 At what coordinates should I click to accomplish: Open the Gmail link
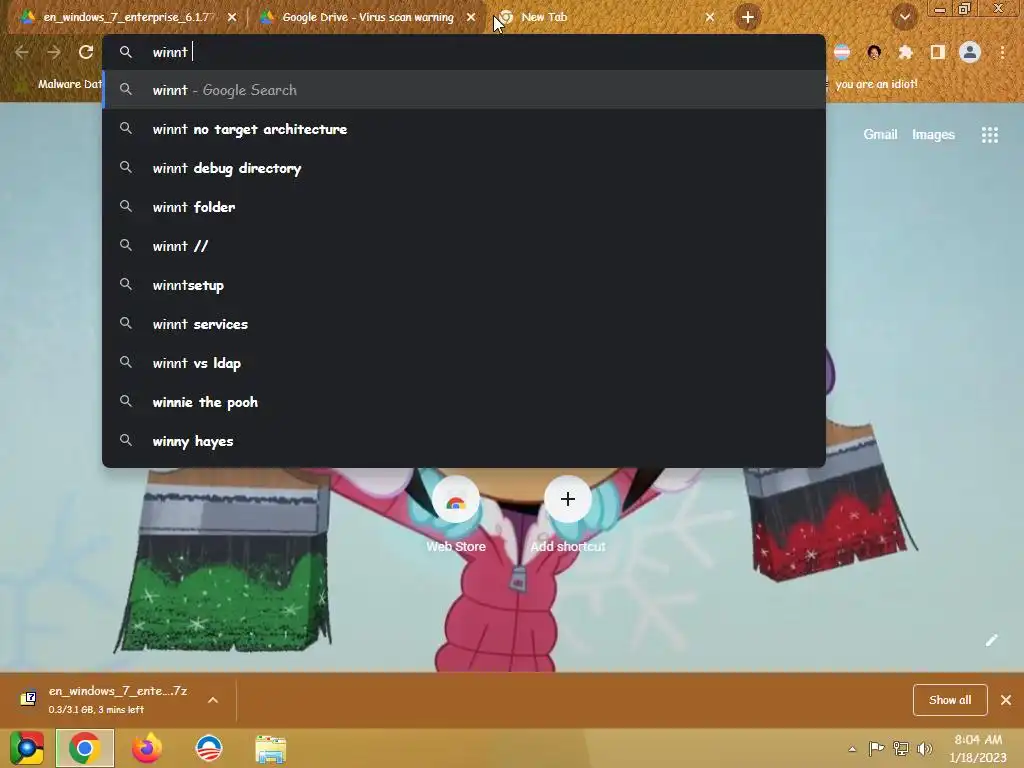(x=880, y=135)
